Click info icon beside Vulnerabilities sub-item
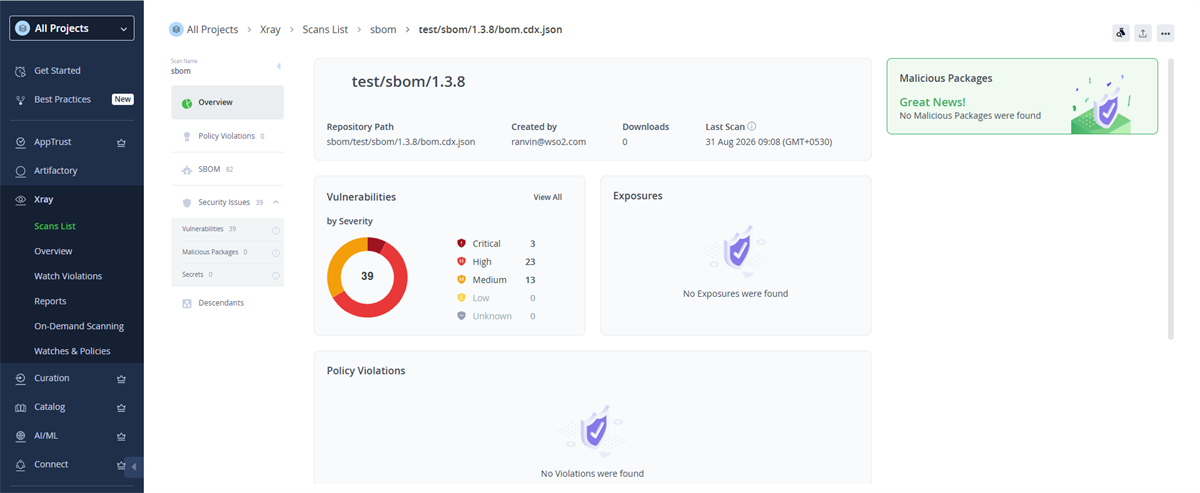 (x=275, y=230)
